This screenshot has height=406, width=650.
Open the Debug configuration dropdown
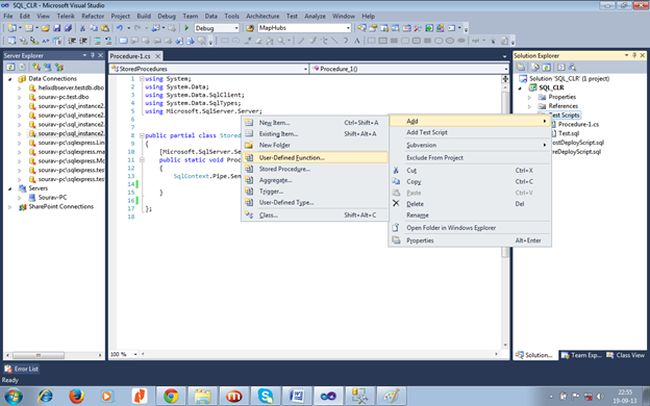tap(237, 28)
